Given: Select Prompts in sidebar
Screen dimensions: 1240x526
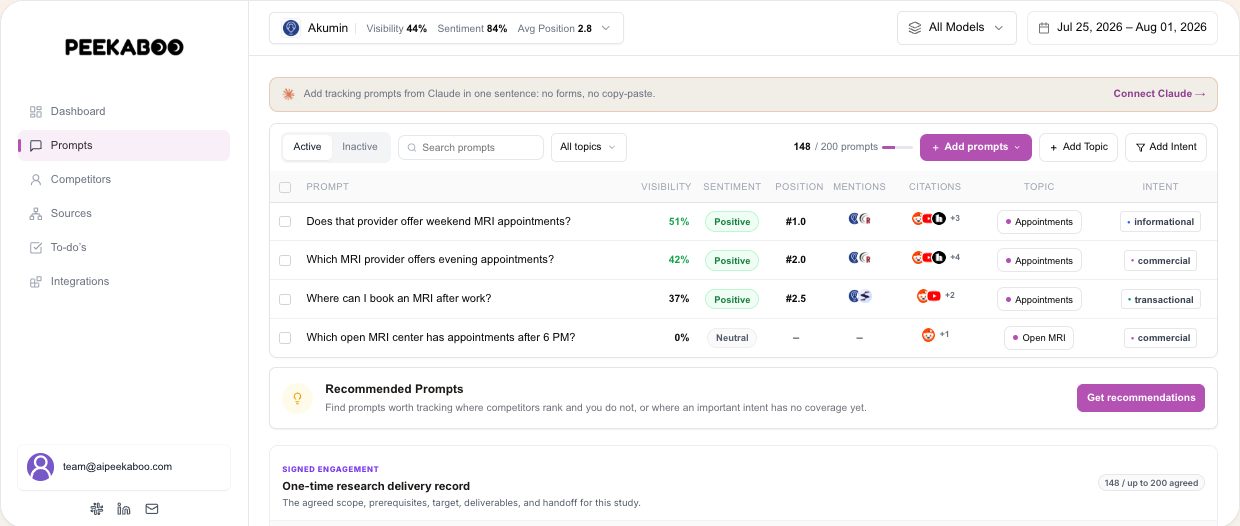Looking at the screenshot, I should (x=124, y=145).
